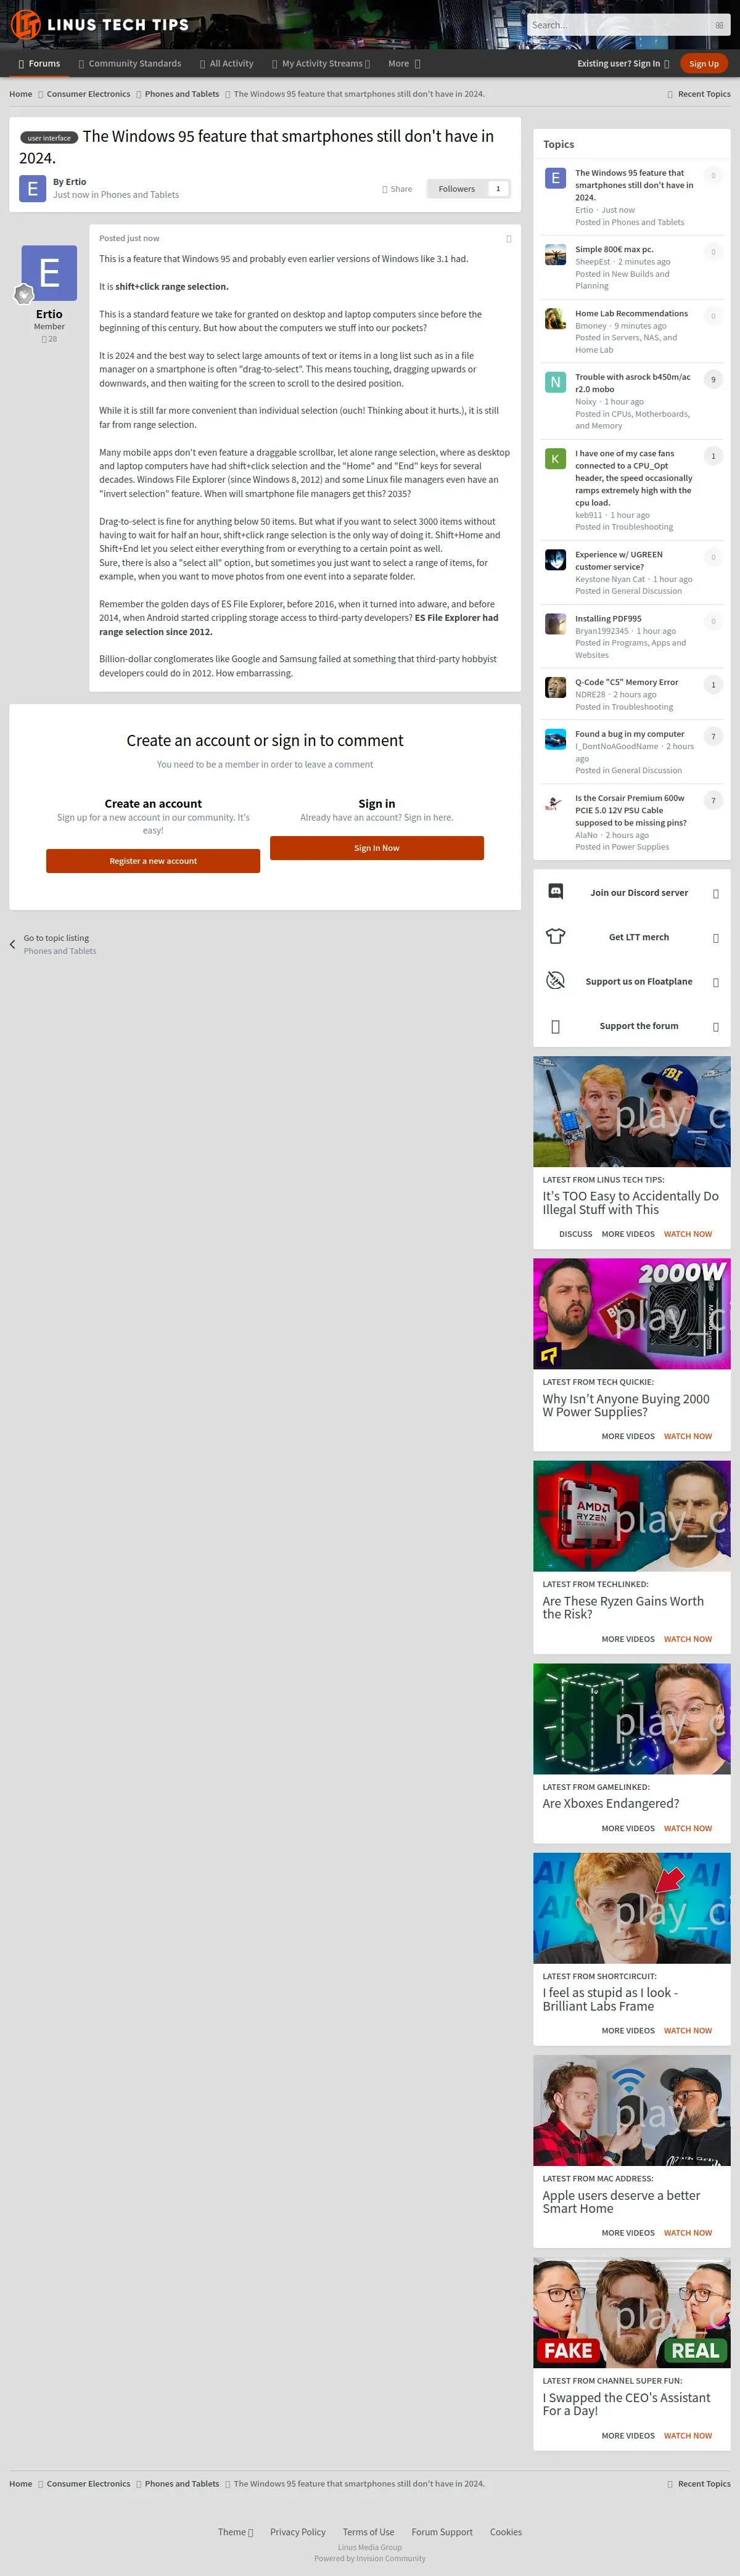The height and width of the screenshot is (2576, 740).
Task: Click WATCH NOW under Are Xboxes Endangered?
Action: [x=688, y=1828]
